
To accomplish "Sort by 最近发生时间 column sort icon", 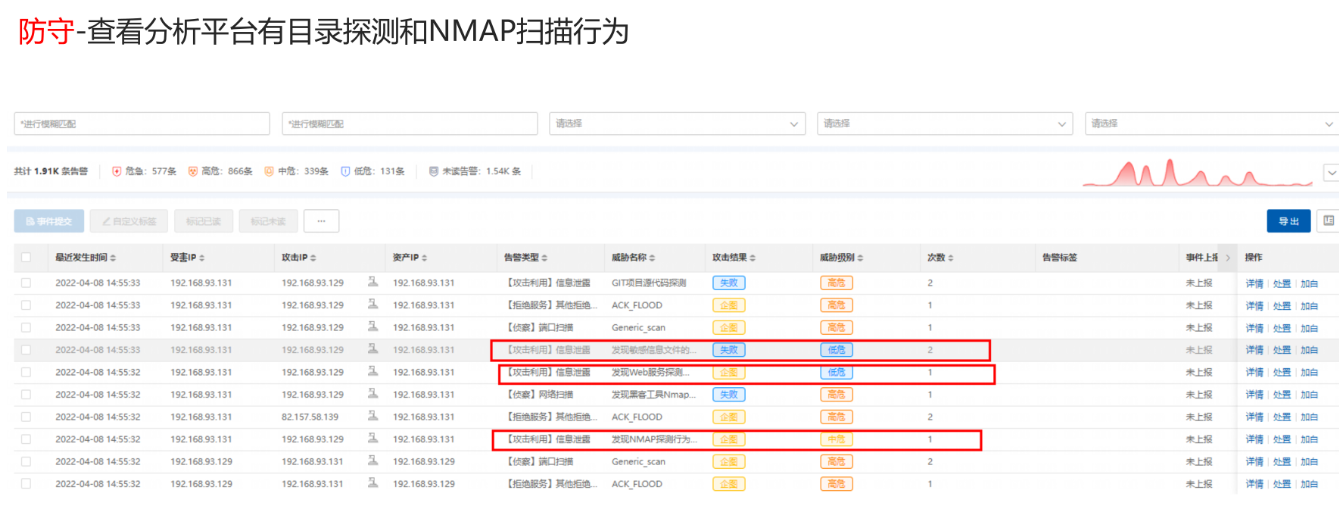I will [113, 258].
